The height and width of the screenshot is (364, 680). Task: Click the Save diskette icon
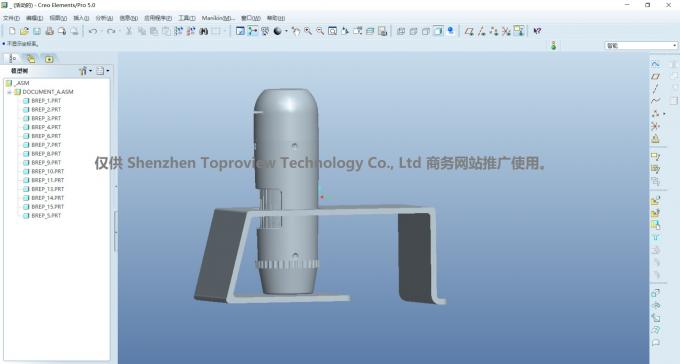click(37, 31)
